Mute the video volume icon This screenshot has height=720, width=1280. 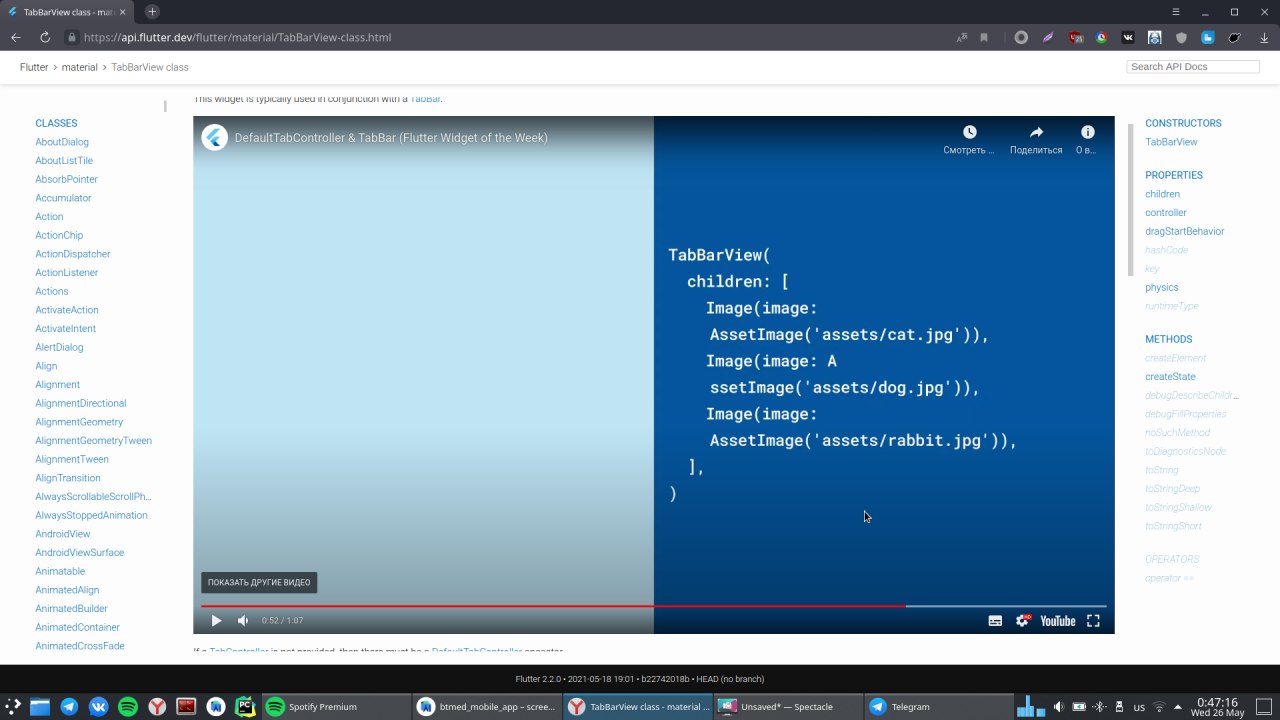[243, 621]
